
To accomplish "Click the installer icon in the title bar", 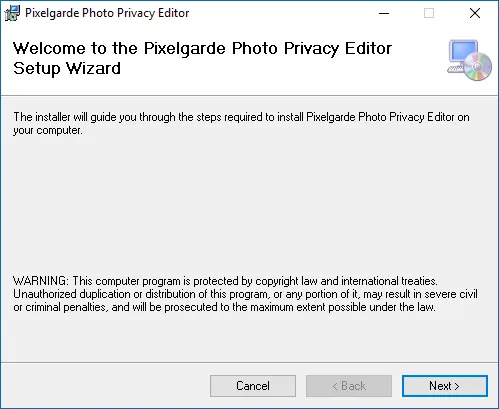I will click(12, 13).
